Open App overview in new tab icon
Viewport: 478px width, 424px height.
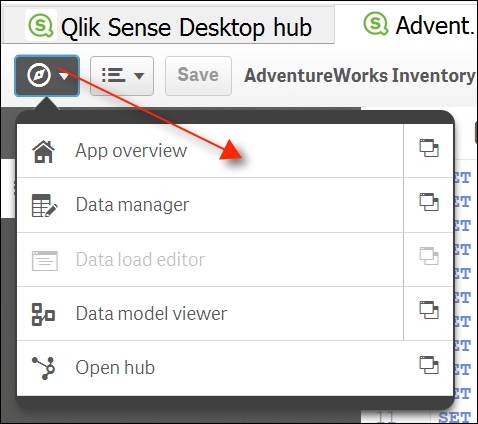(429, 148)
